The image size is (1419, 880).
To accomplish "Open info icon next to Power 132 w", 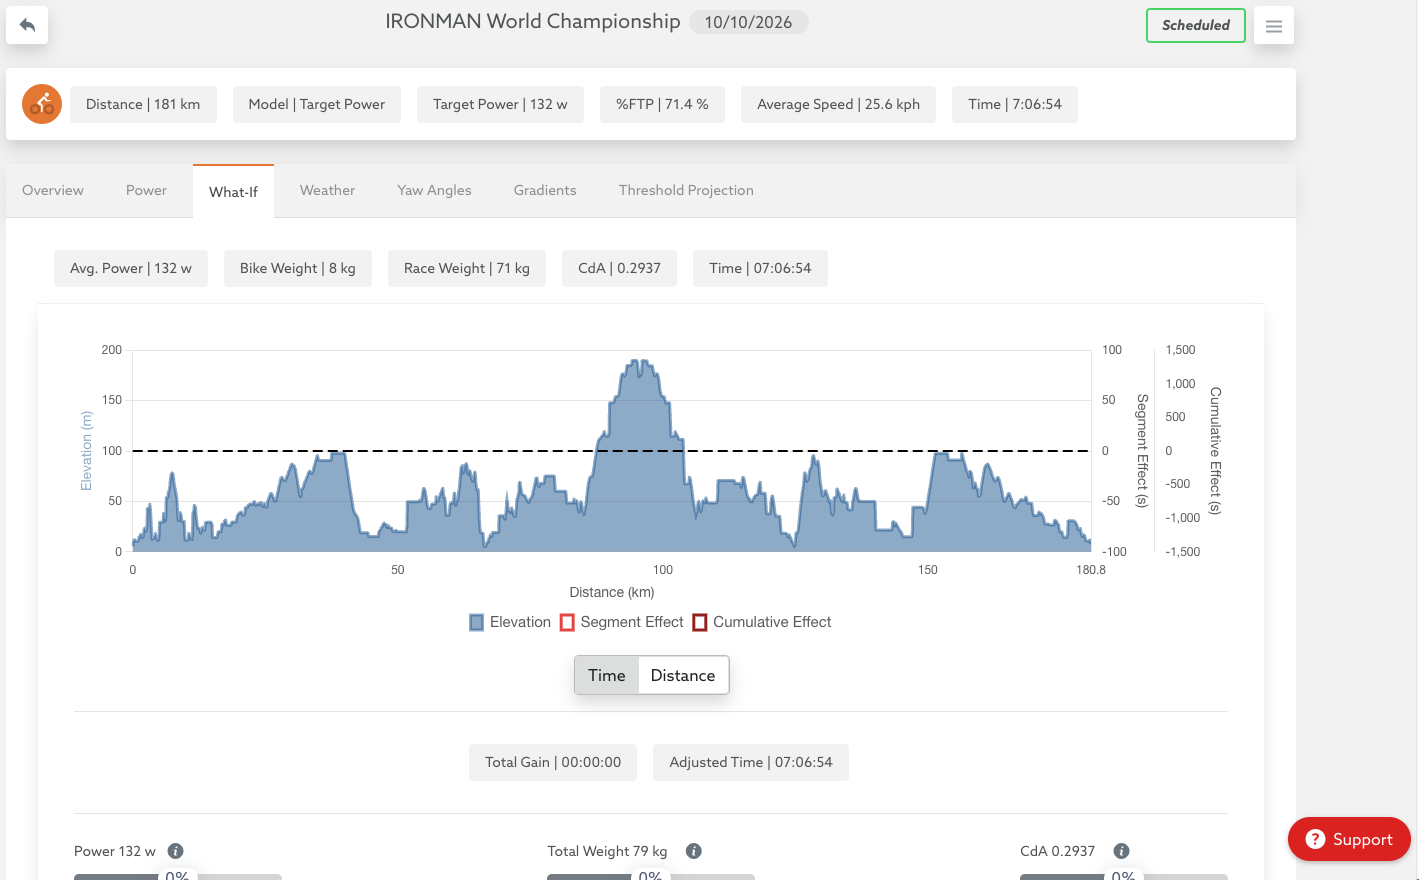I will click(176, 851).
